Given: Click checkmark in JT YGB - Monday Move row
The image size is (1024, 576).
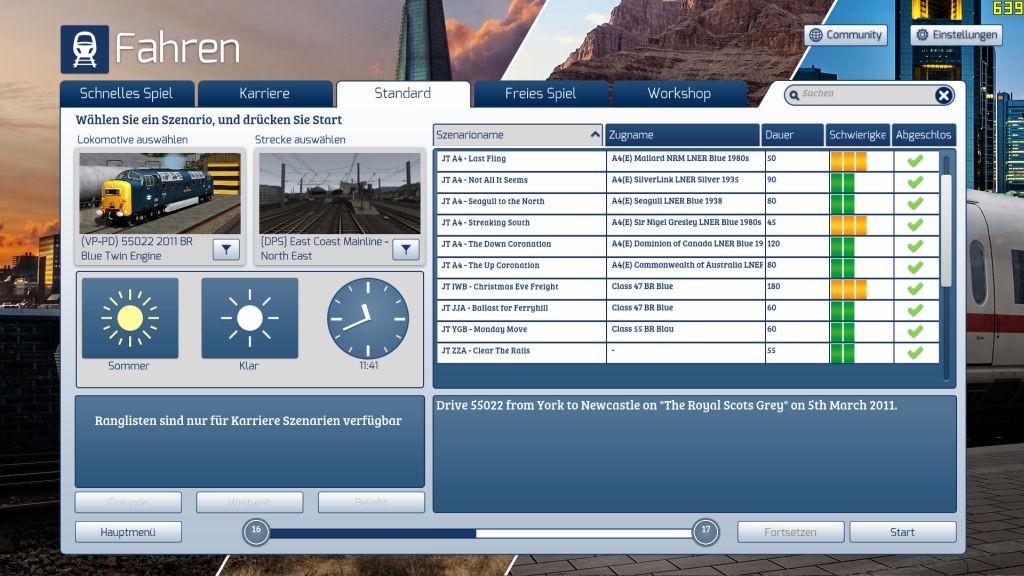Looking at the screenshot, I should (915, 331).
